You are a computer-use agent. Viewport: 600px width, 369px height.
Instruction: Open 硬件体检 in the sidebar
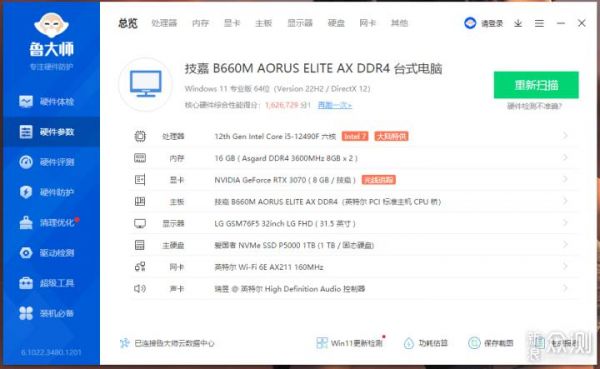(x=47, y=101)
